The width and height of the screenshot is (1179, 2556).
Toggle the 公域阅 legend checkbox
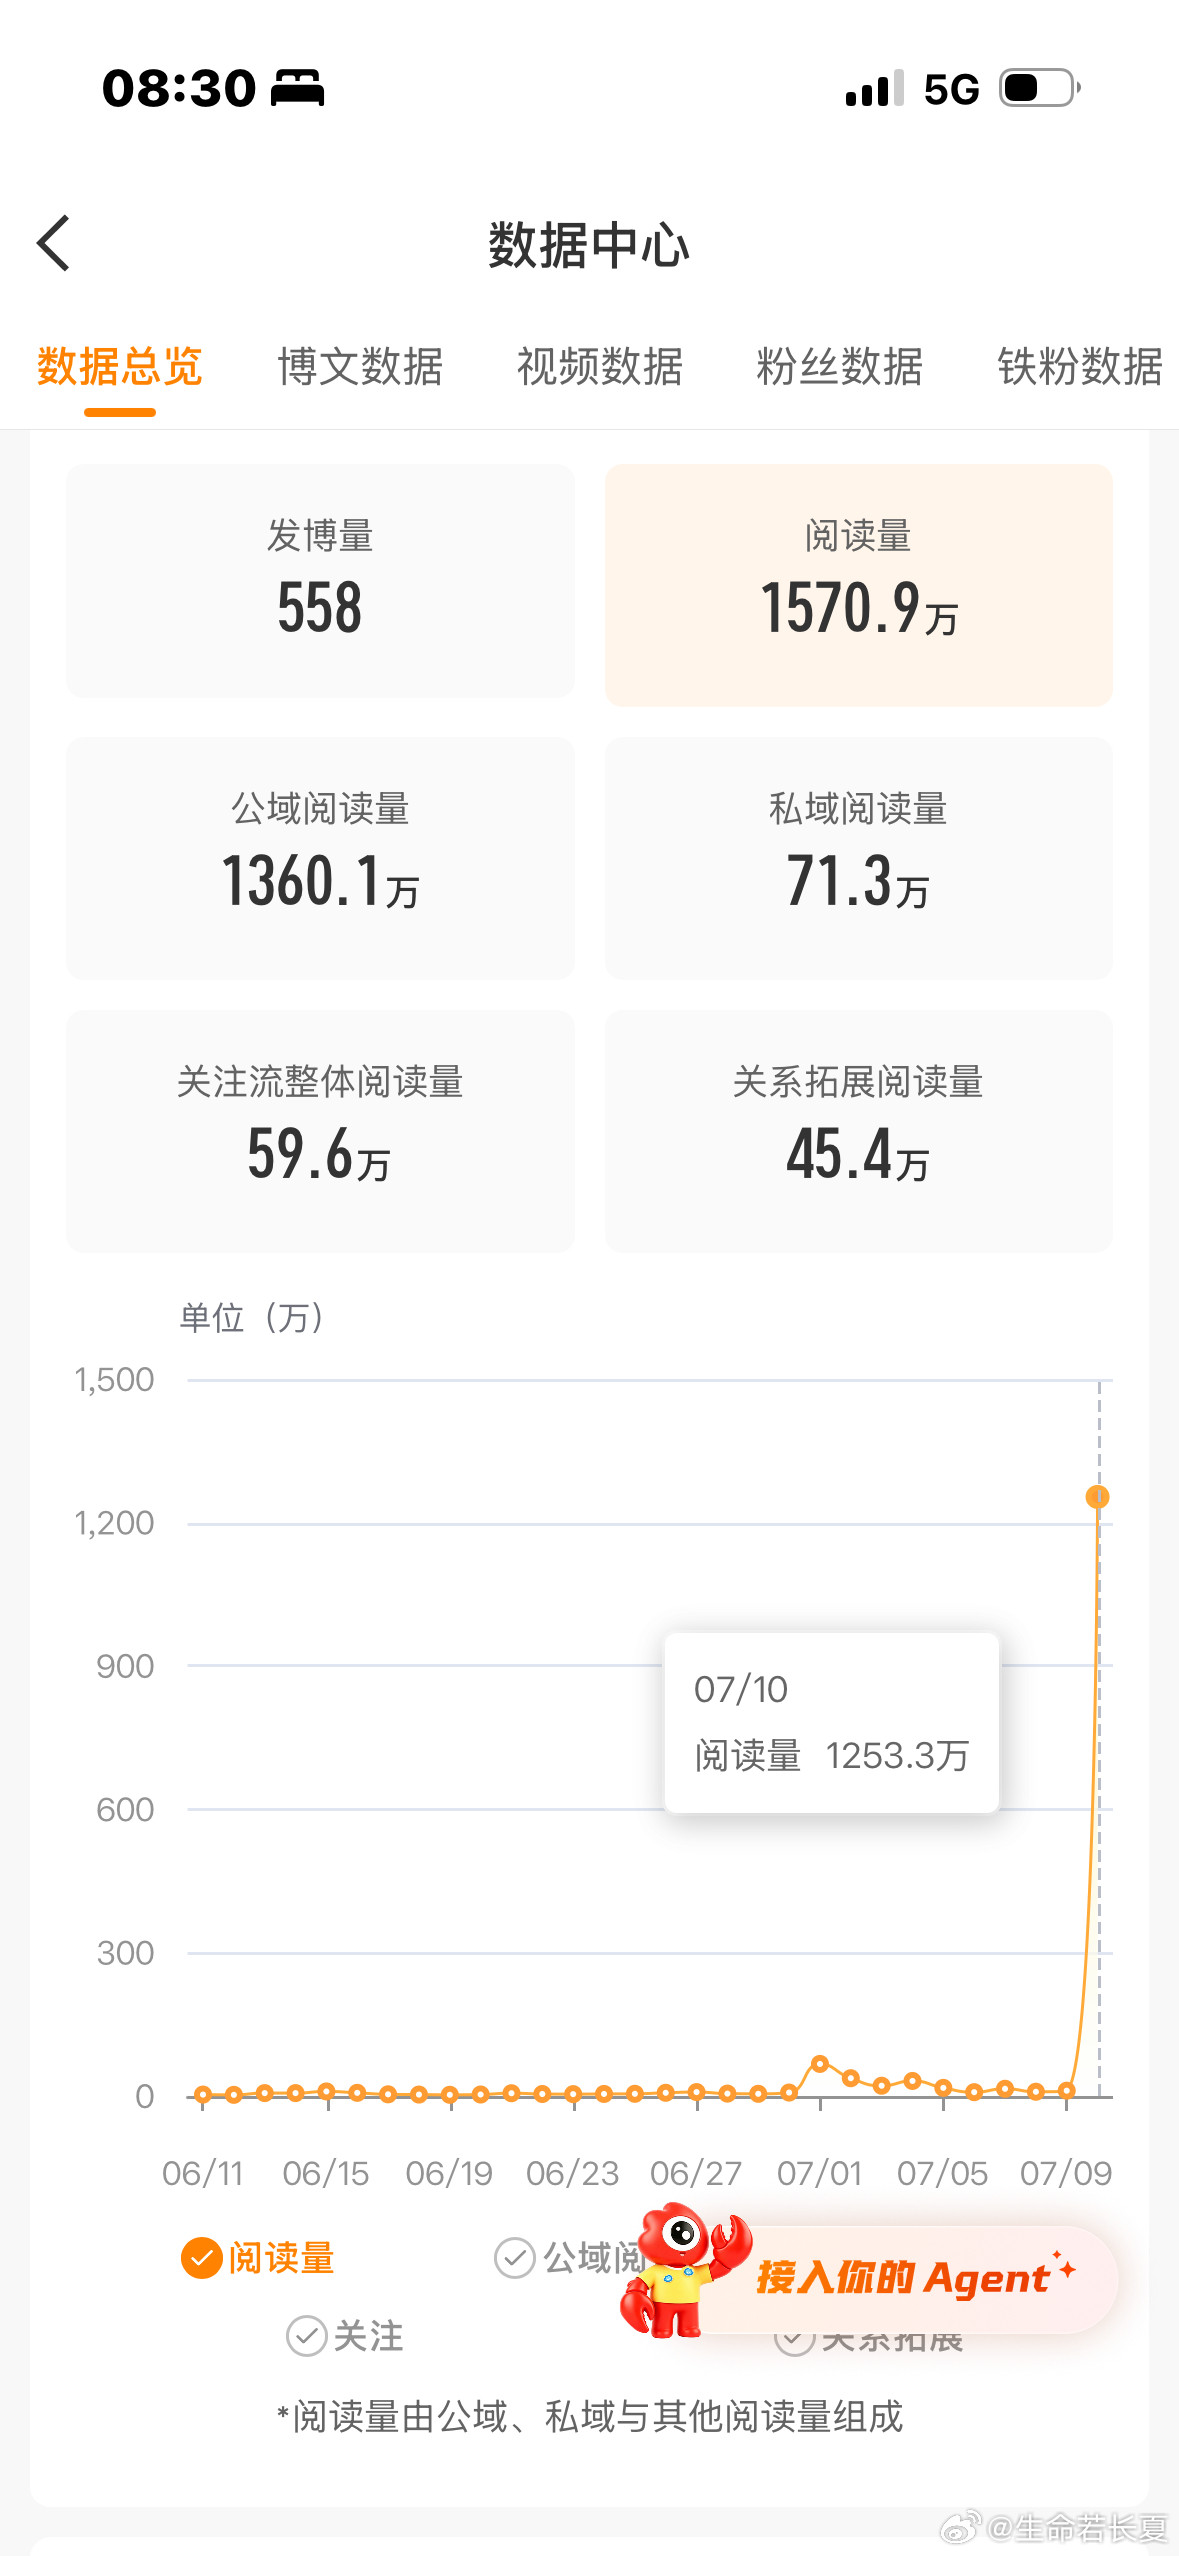click(515, 2258)
